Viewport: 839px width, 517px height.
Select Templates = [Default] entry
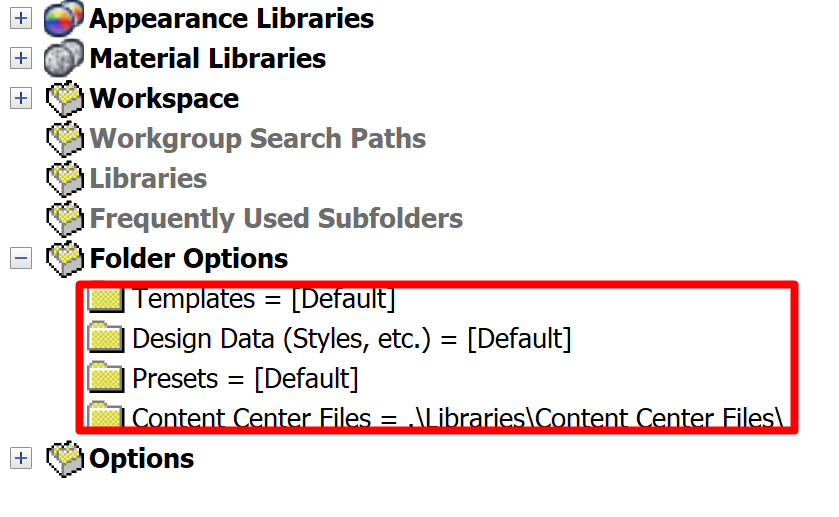pos(264,298)
